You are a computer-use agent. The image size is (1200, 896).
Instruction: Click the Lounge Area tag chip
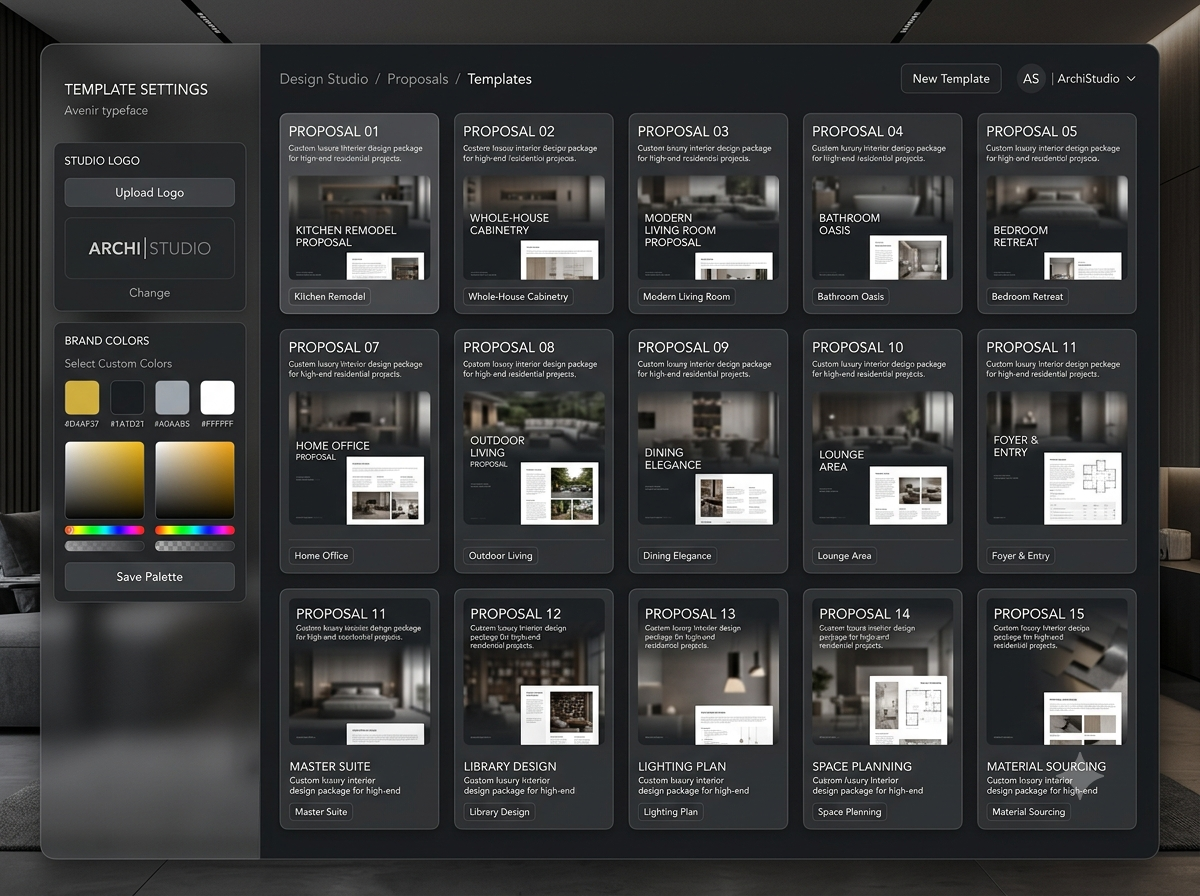pos(845,556)
